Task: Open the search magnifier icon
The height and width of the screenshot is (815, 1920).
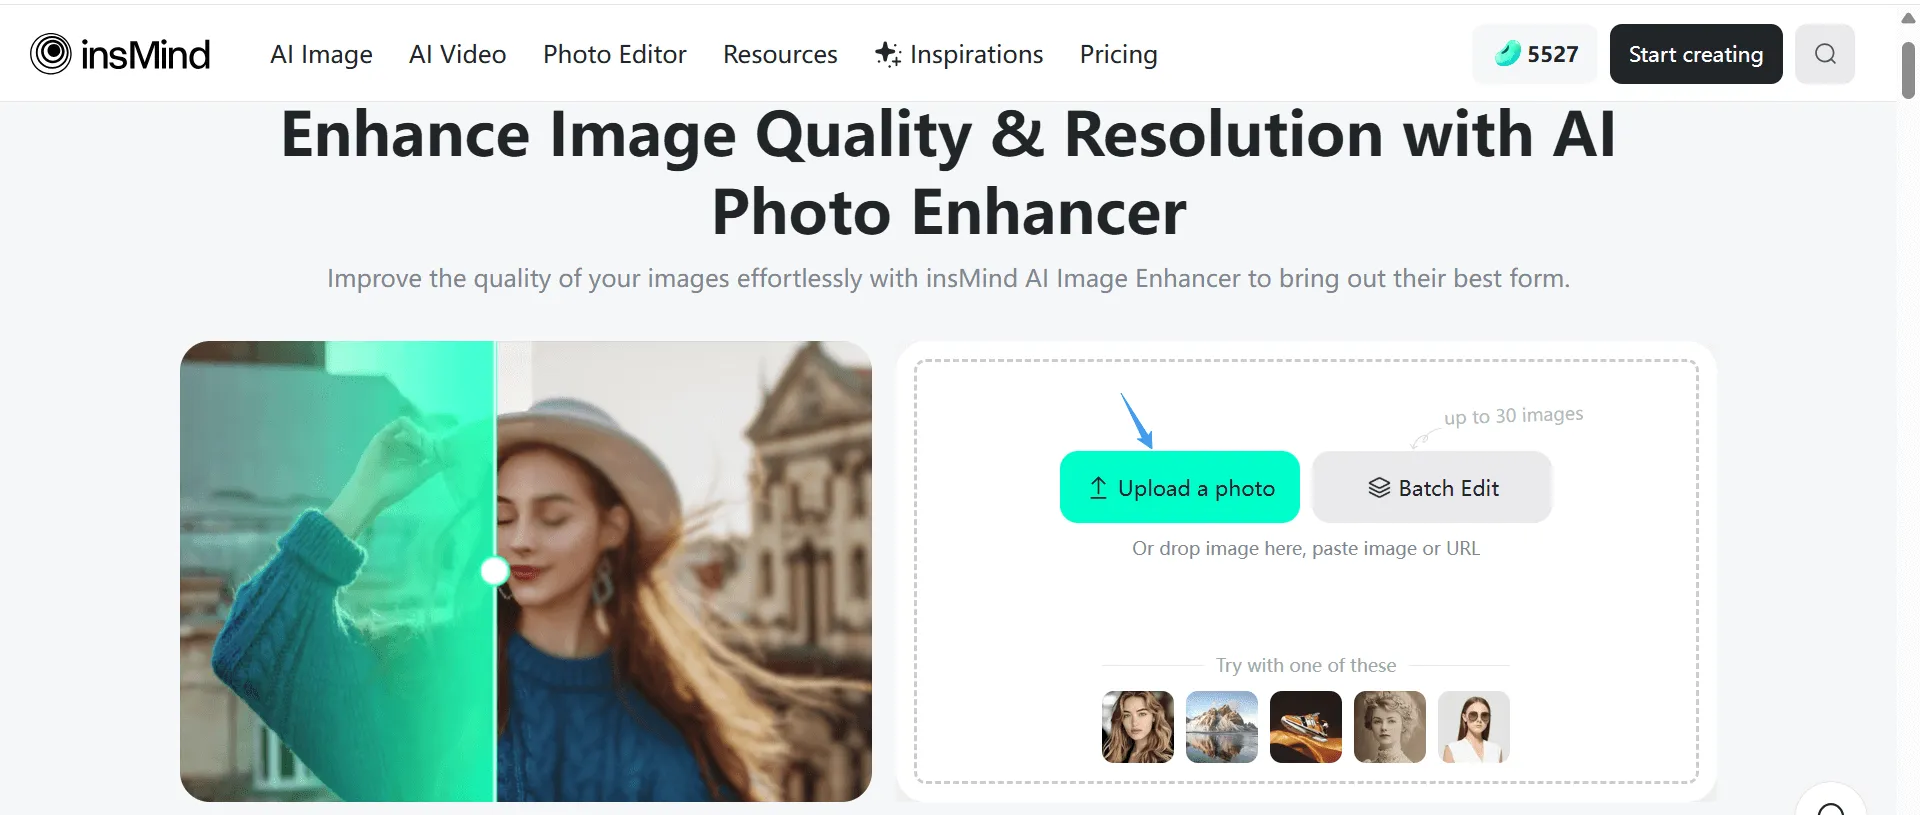Action: pos(1825,54)
